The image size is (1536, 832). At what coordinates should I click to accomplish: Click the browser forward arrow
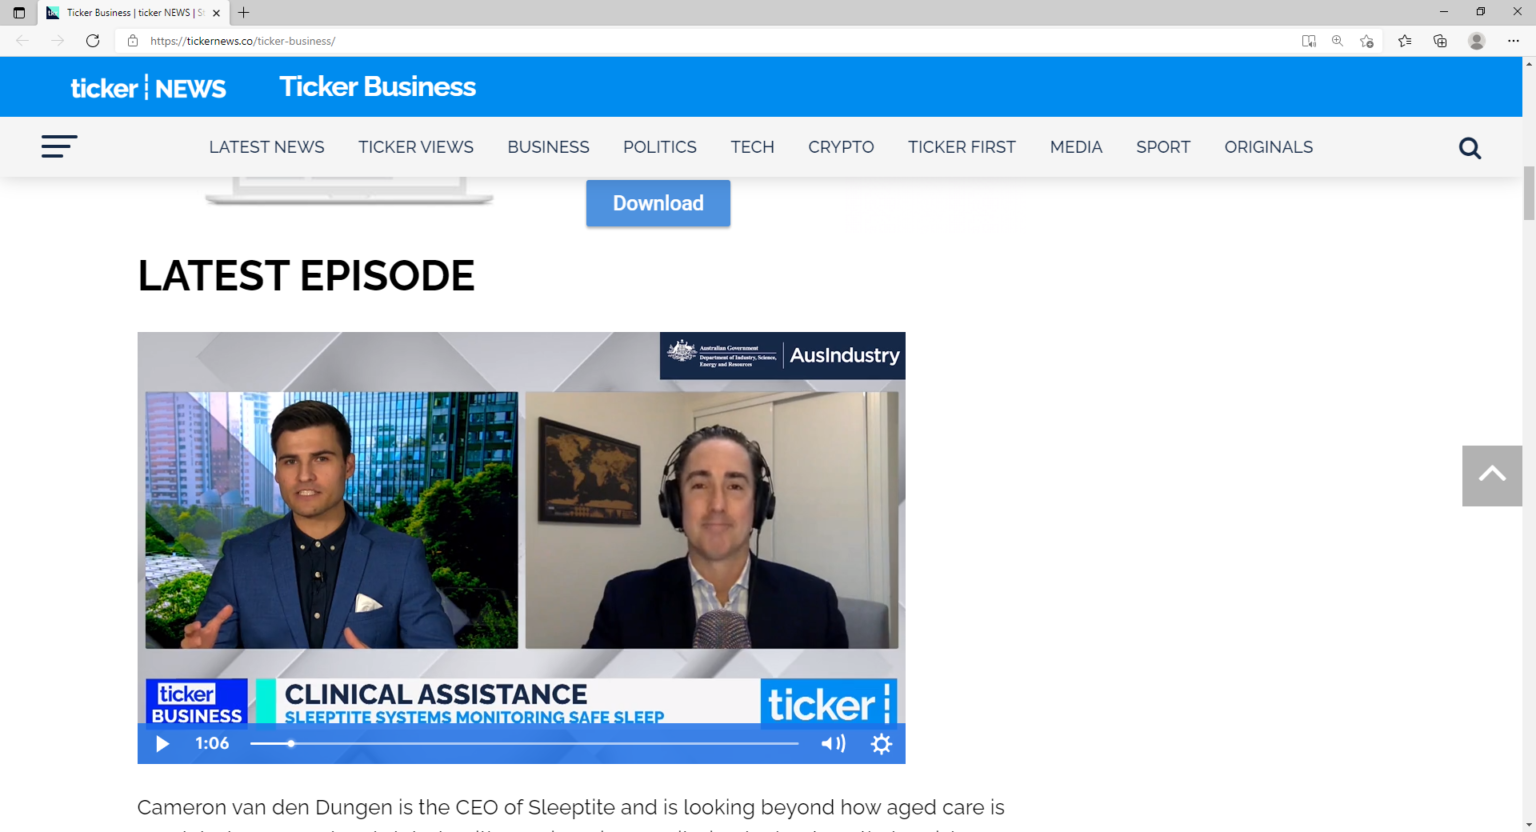(57, 41)
